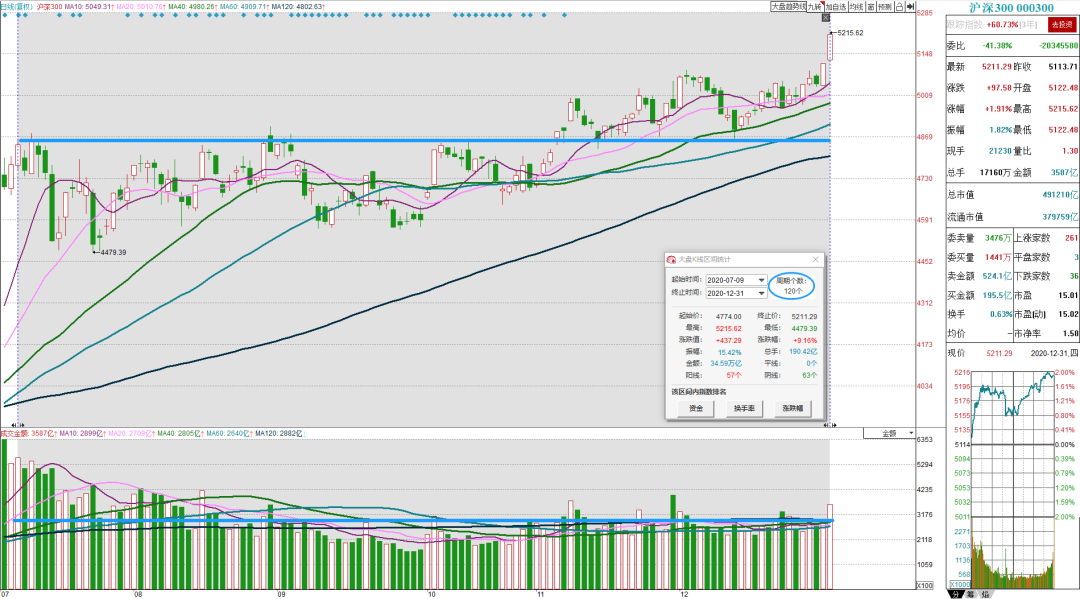This screenshot has width=1080, height=599.
Task: Click the 资金 ranking button
Action: pos(696,408)
